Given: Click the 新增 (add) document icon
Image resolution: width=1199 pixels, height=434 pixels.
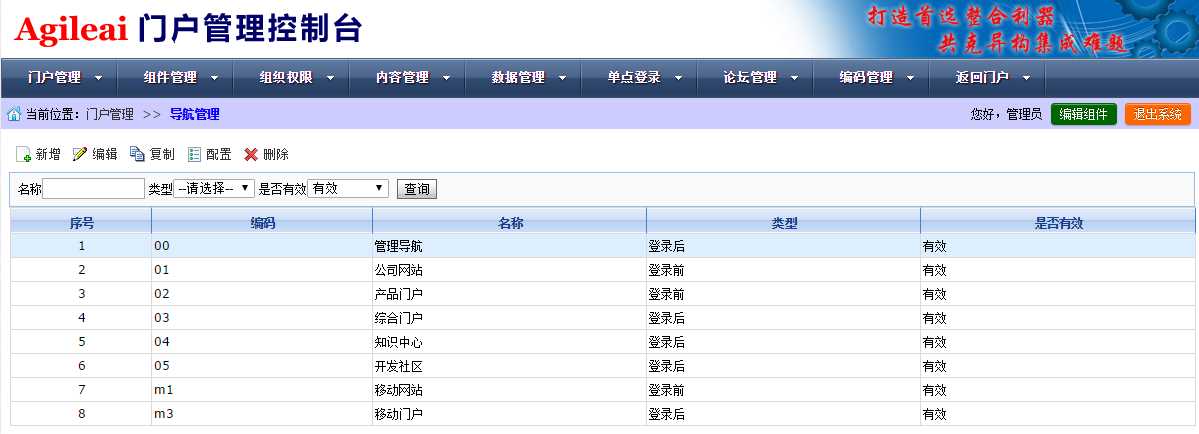Looking at the screenshot, I should point(24,154).
